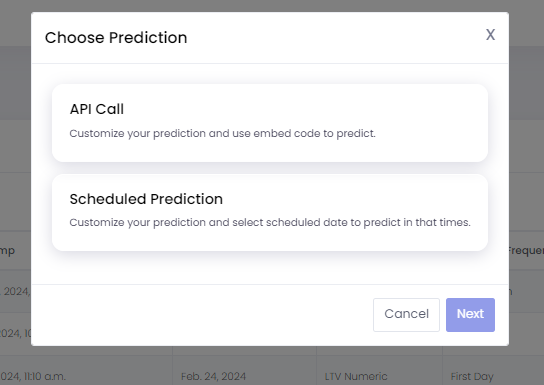The height and width of the screenshot is (385, 544).
Task: Click the embed code description under API Call
Action: [x=222, y=134]
